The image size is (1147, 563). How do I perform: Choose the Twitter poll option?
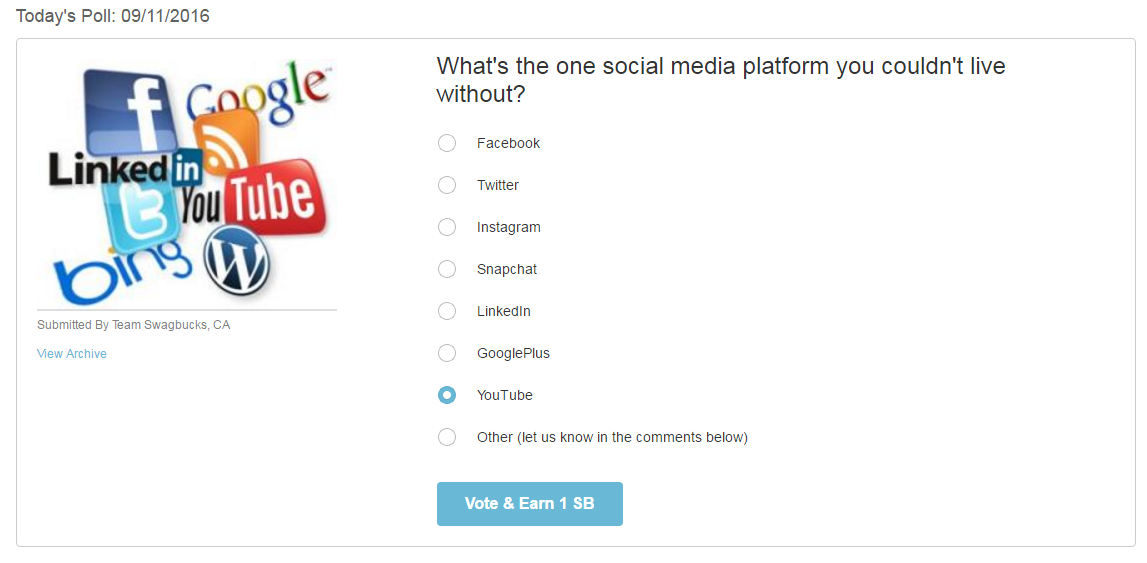coord(447,185)
